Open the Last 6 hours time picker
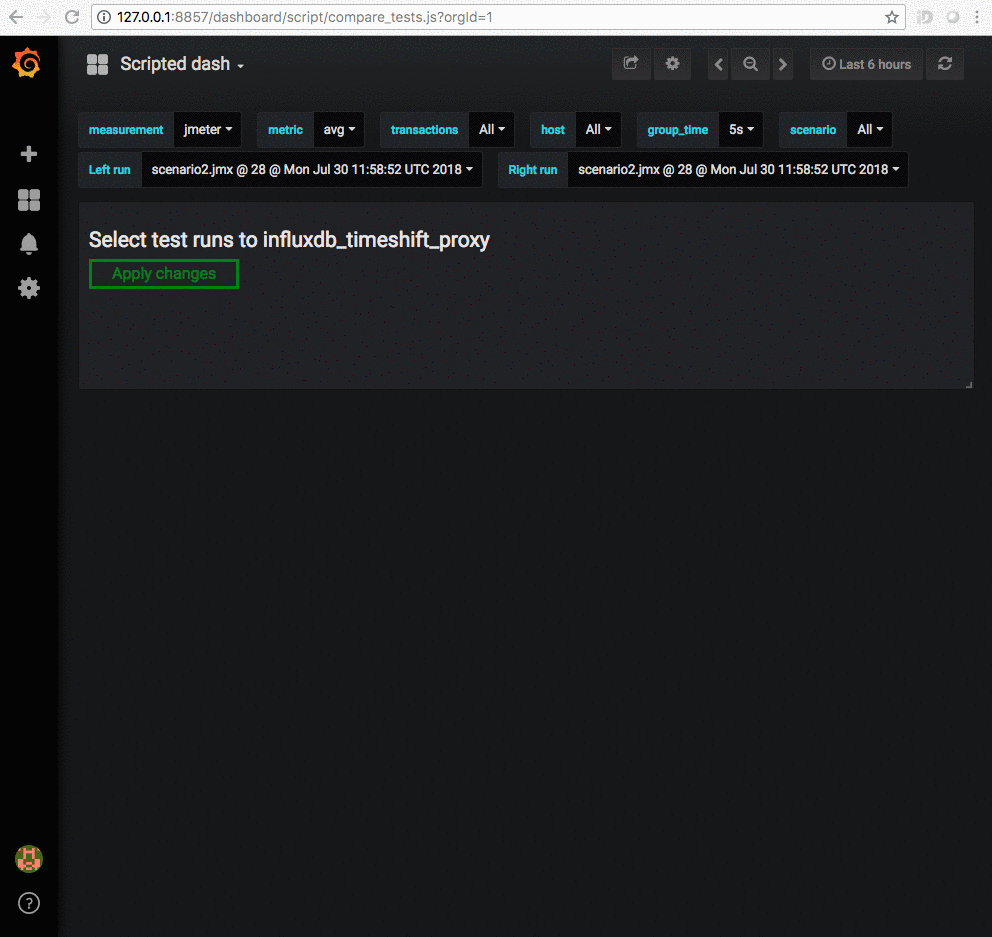The height and width of the screenshot is (937, 992). pyautogui.click(x=866, y=64)
